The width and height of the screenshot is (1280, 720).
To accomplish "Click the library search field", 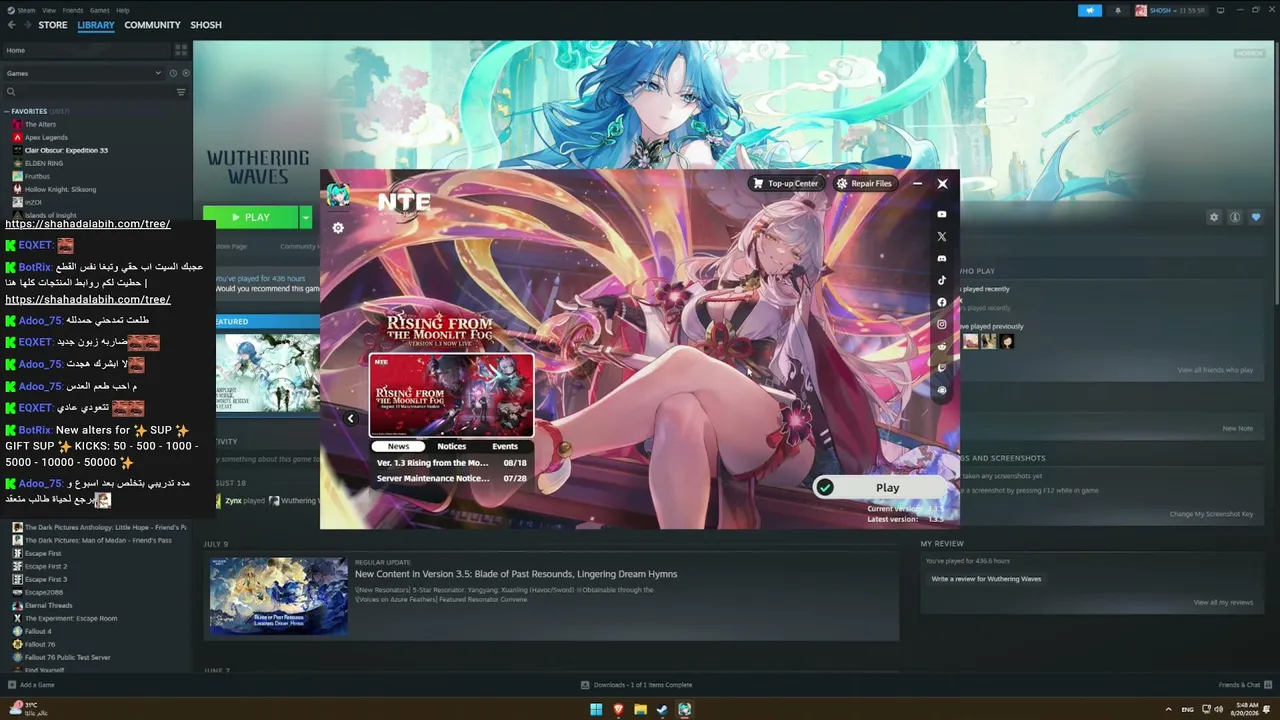I will point(89,92).
